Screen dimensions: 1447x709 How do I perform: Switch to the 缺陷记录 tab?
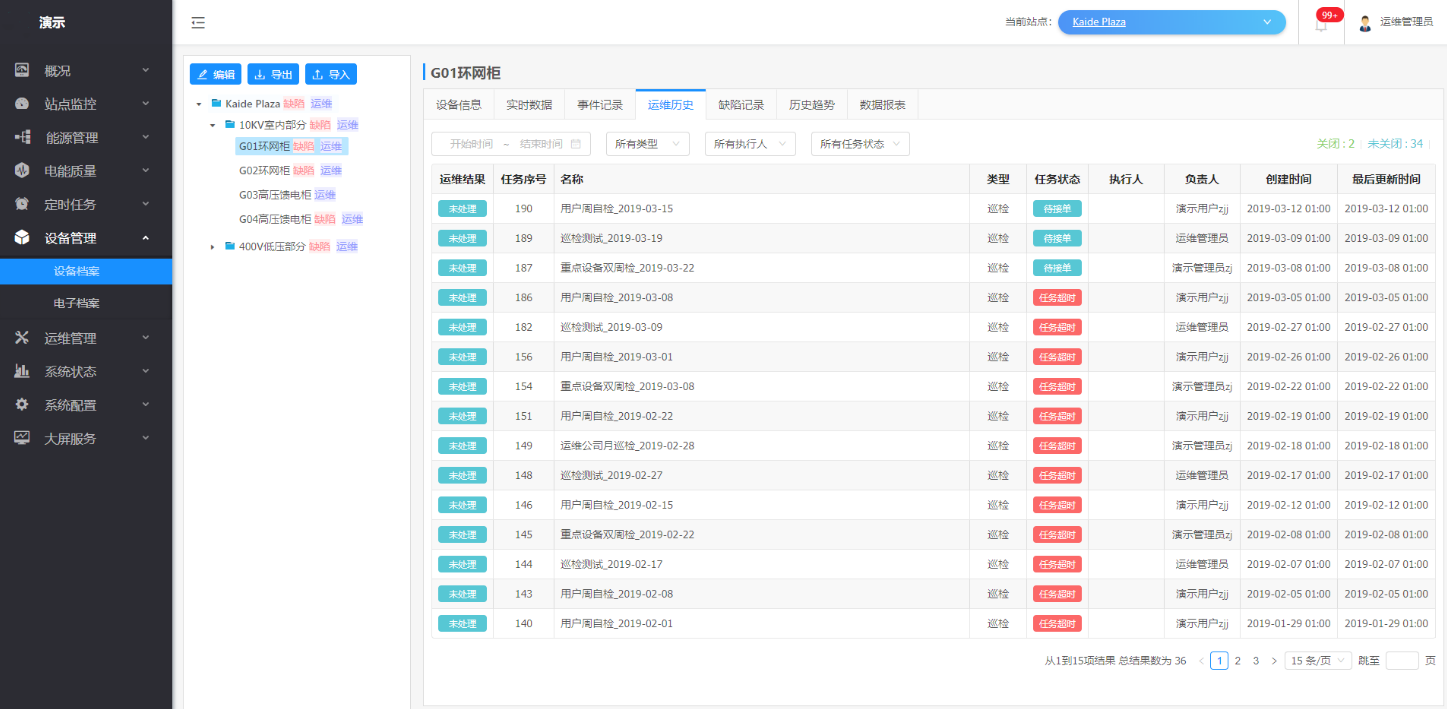740,105
